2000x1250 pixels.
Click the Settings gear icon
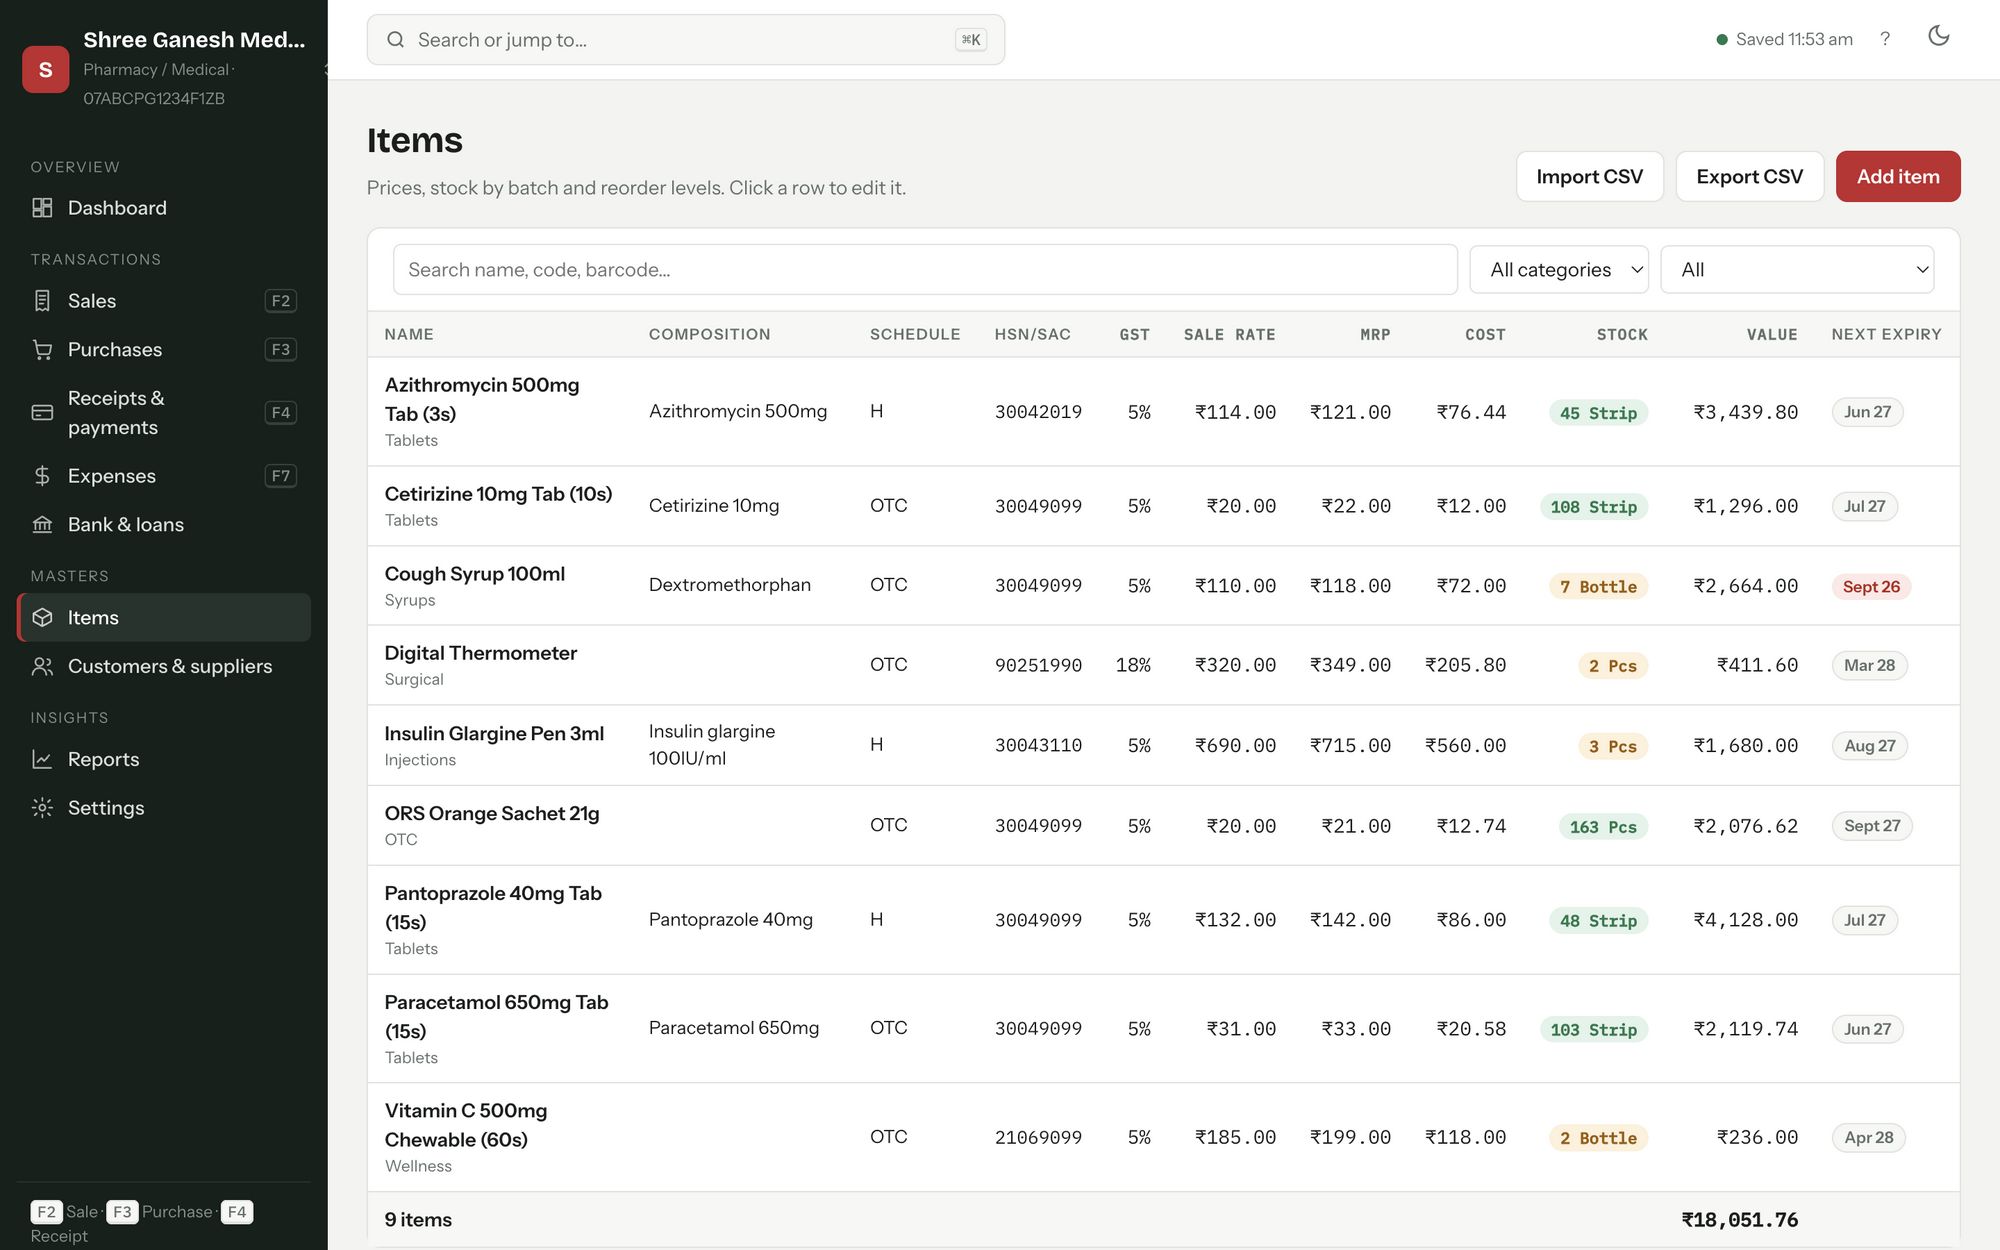42,808
